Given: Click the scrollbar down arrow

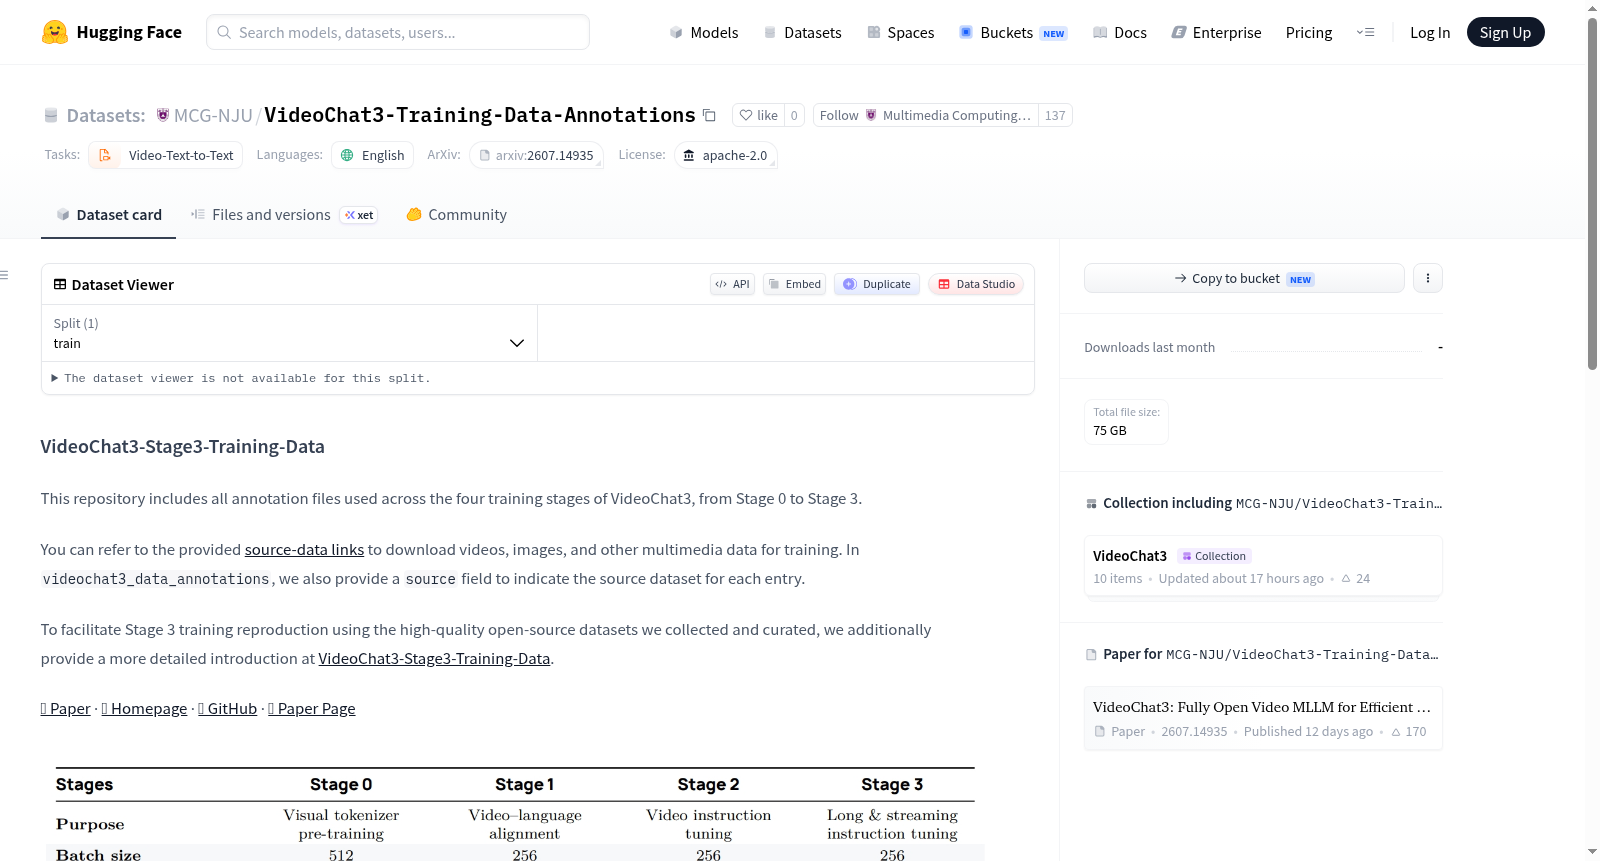Looking at the screenshot, I should (1592, 852).
